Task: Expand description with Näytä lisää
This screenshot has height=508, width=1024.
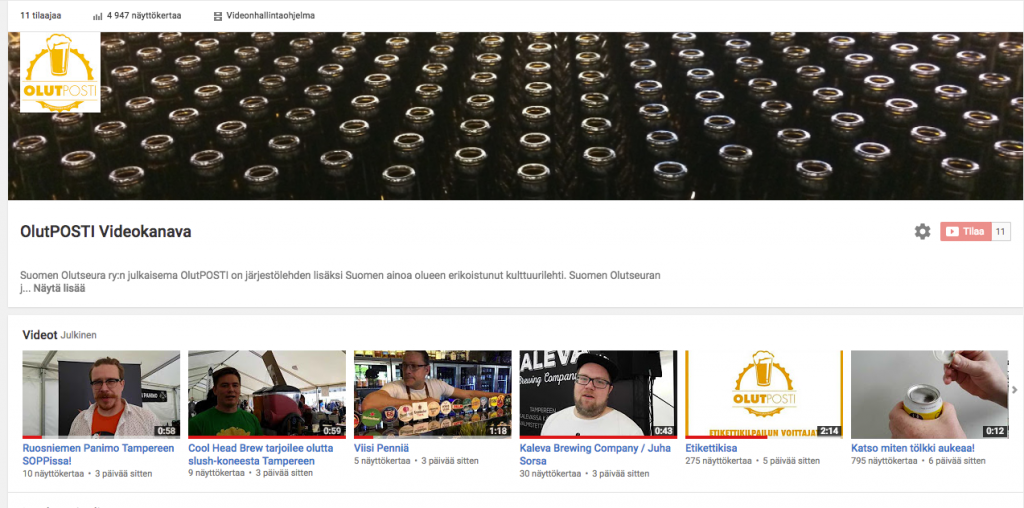Action: [x=59, y=288]
